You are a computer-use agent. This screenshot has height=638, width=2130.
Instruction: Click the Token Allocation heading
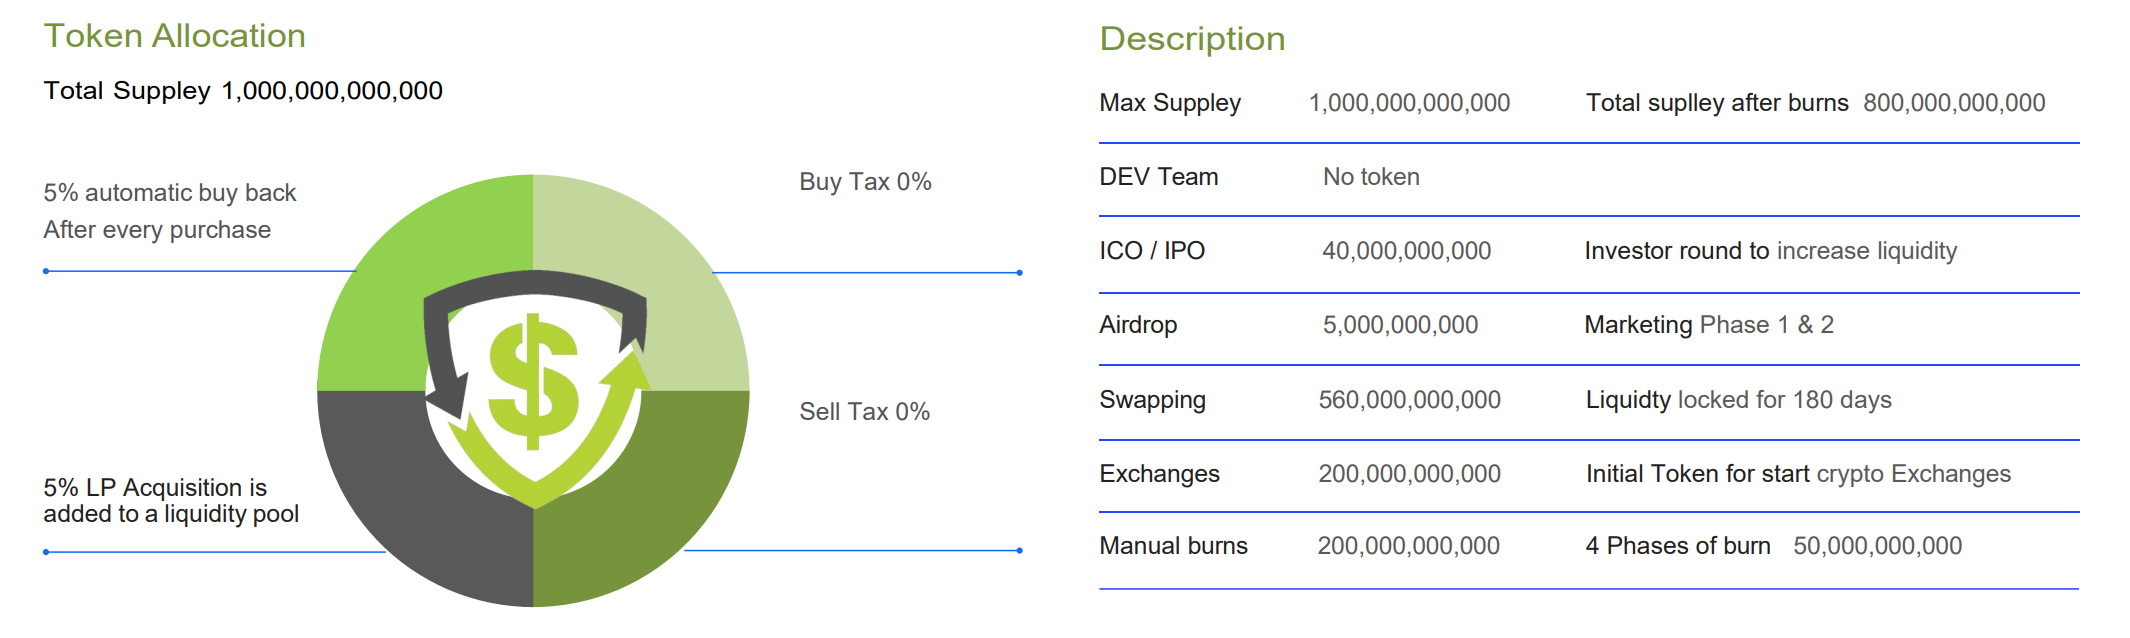pos(174,36)
